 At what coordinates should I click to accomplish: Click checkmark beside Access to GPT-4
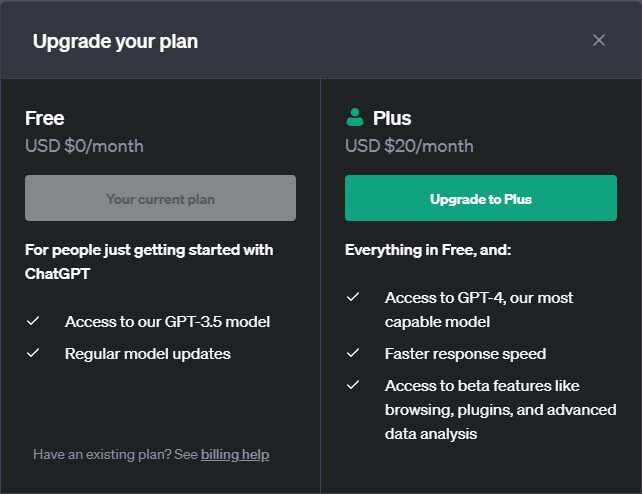[x=353, y=298]
